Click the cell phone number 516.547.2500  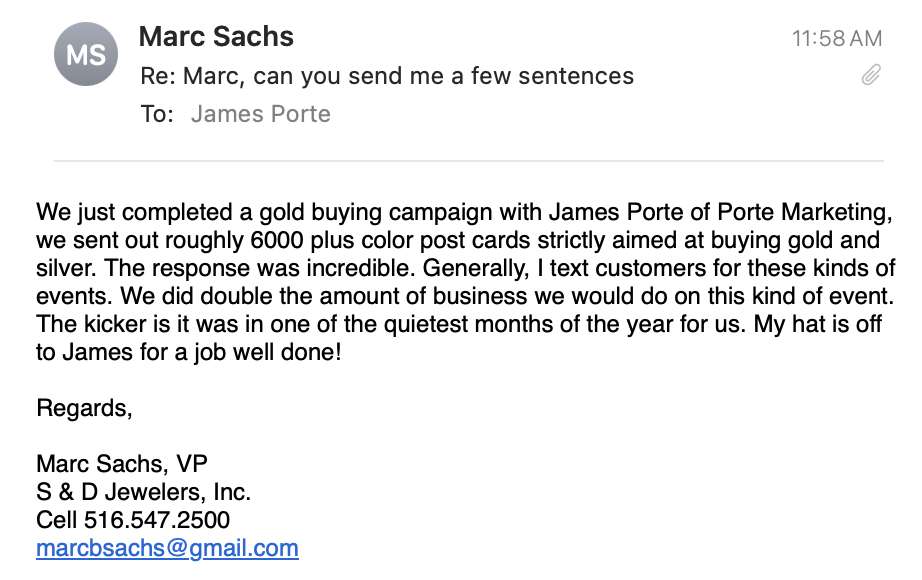[x=157, y=520]
